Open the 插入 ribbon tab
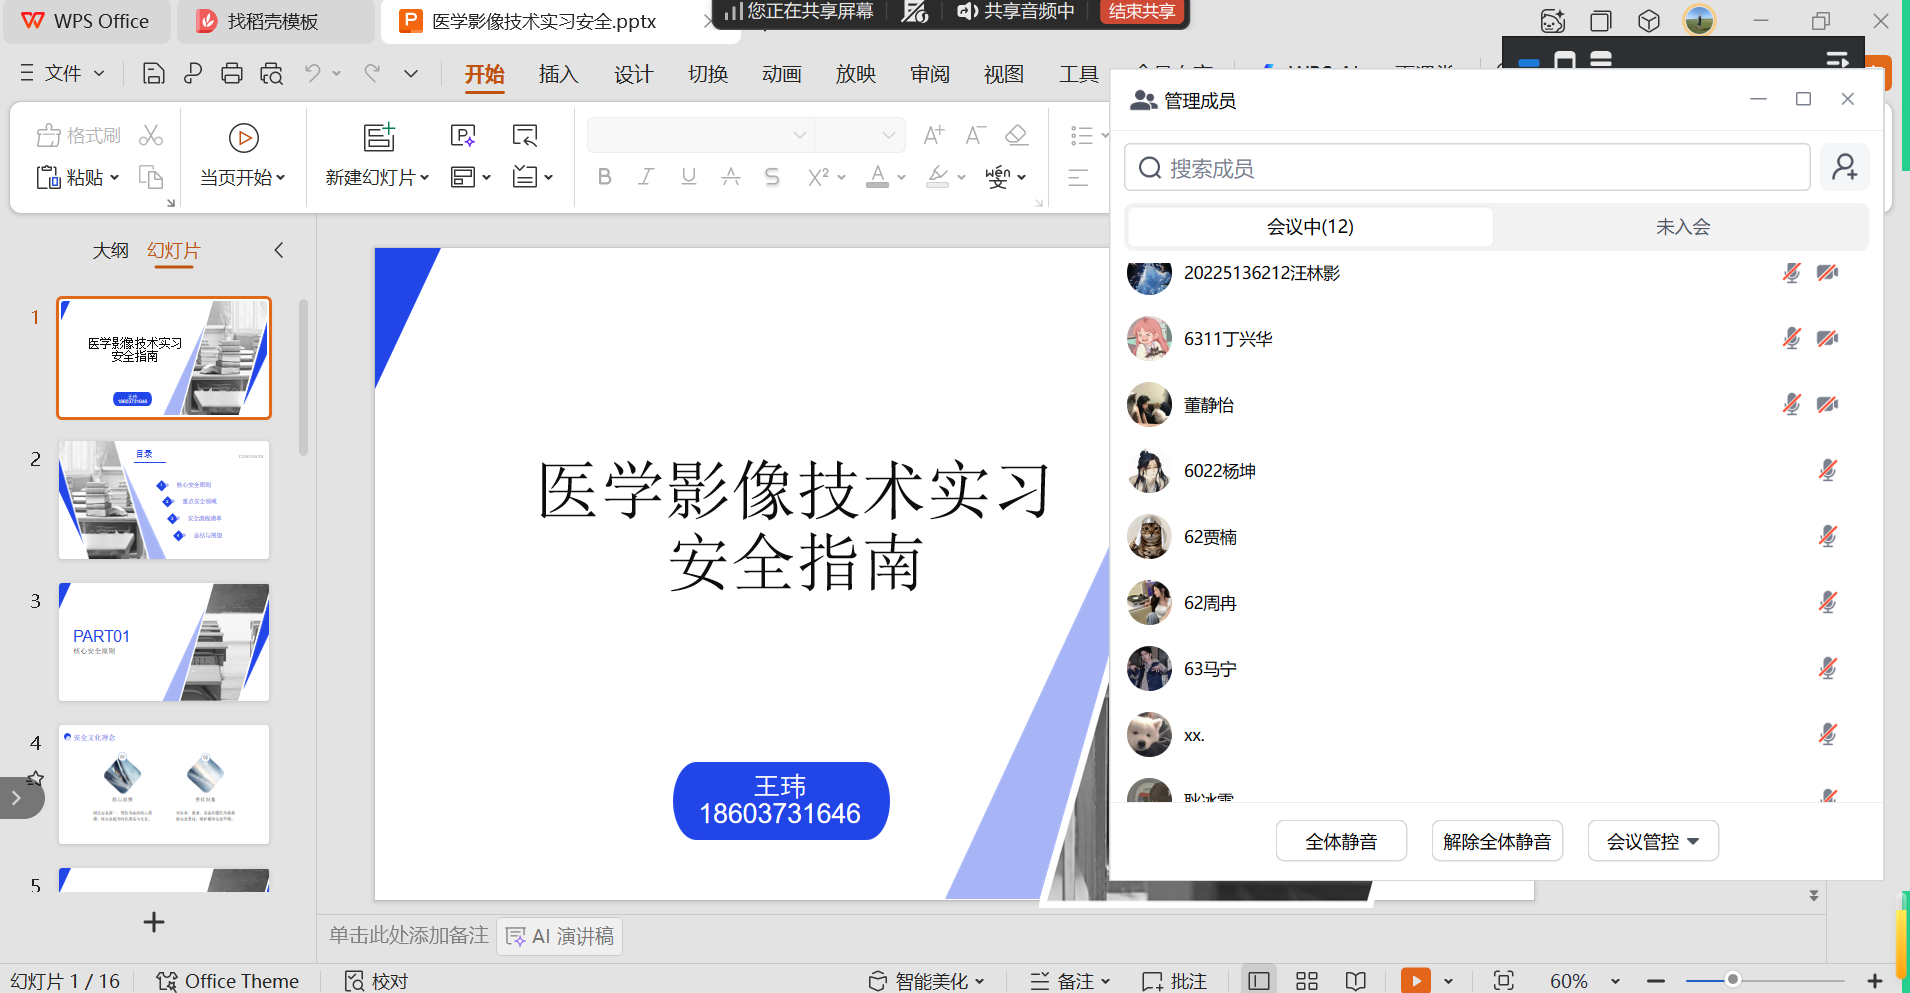Screen dimensions: 1910x993 (558, 74)
